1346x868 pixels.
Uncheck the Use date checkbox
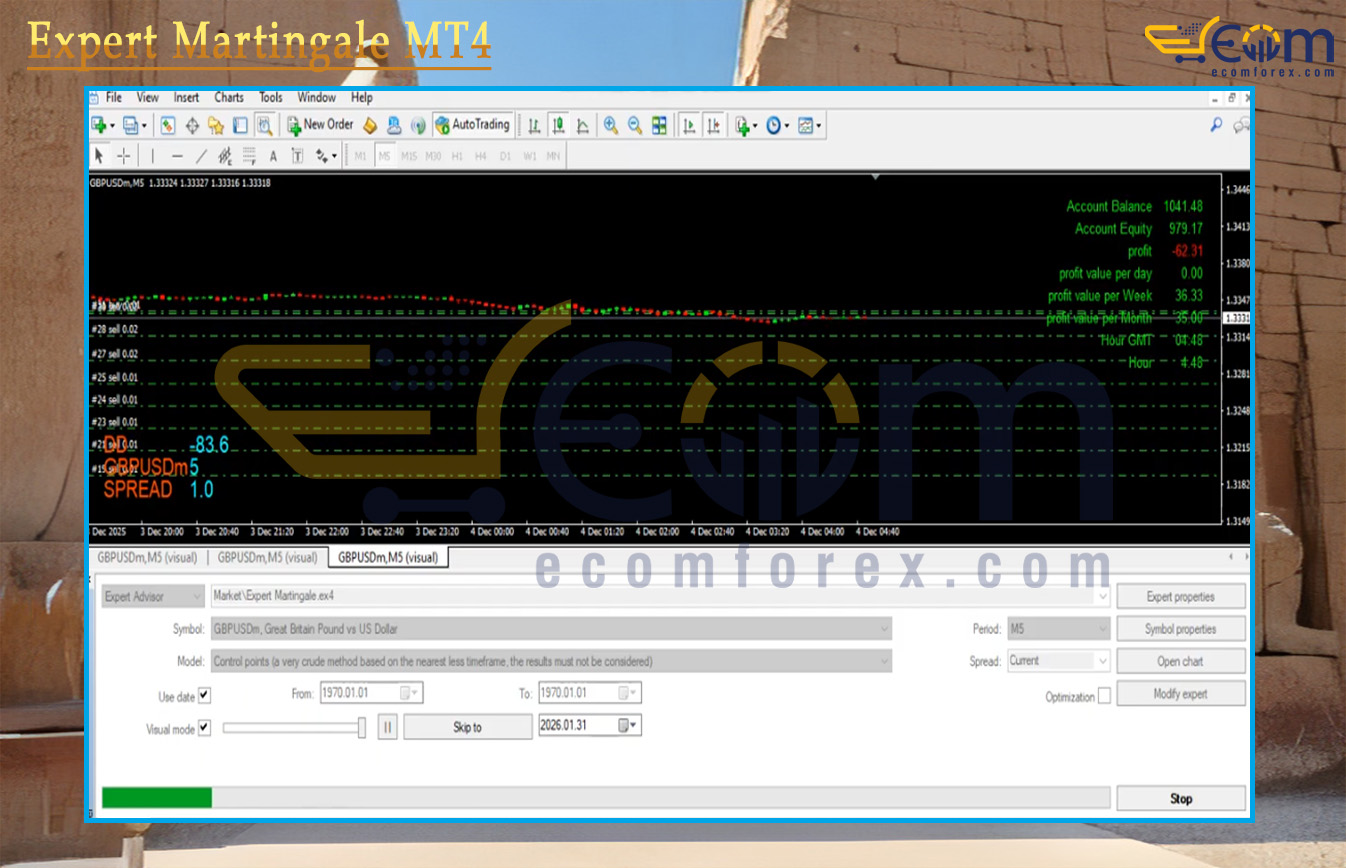[x=204, y=695]
